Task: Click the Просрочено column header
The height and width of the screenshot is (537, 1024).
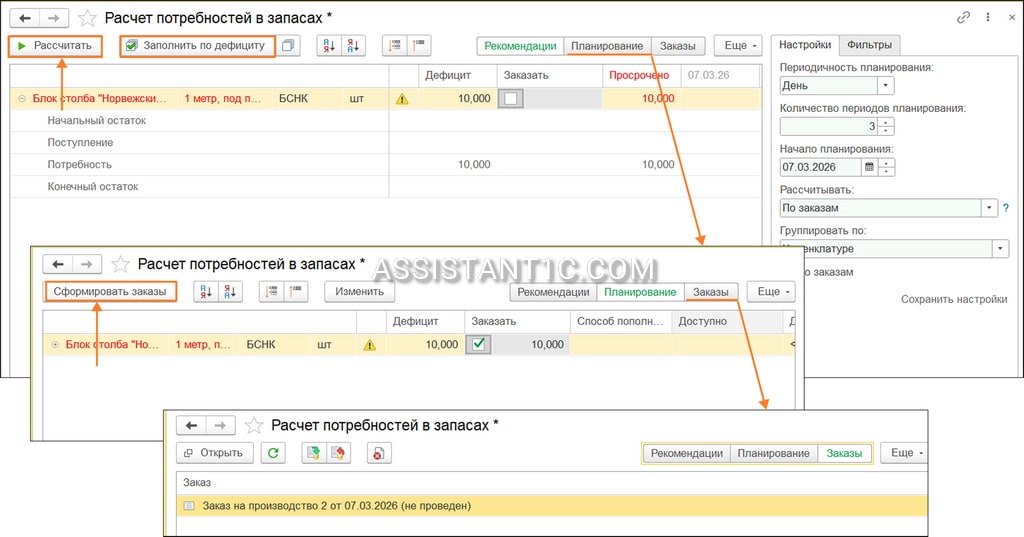Action: tap(639, 75)
